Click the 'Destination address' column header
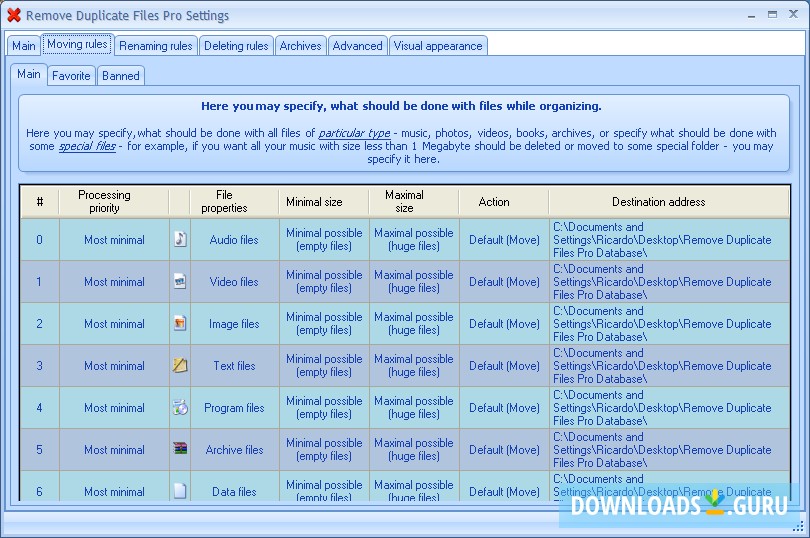 tap(669, 202)
